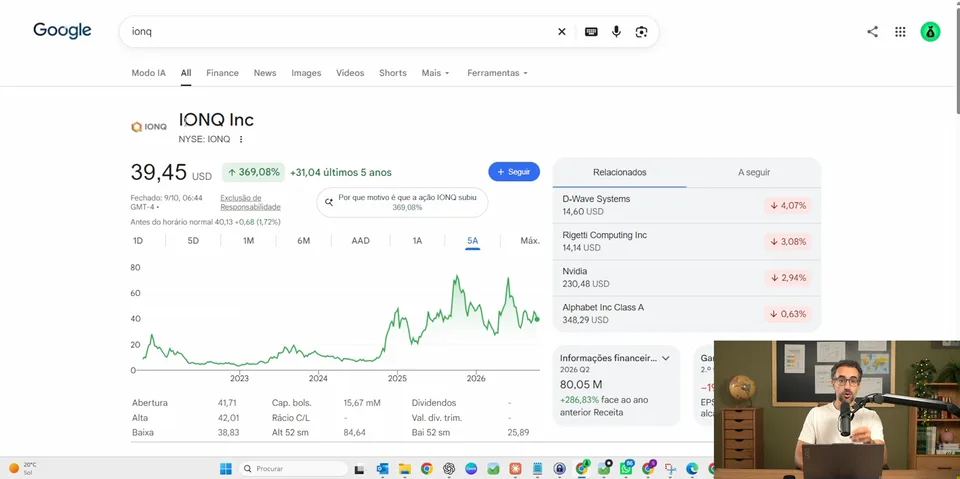Screen dimensions: 960x479
Task: Switch to the A seguir tab
Action: (x=754, y=173)
